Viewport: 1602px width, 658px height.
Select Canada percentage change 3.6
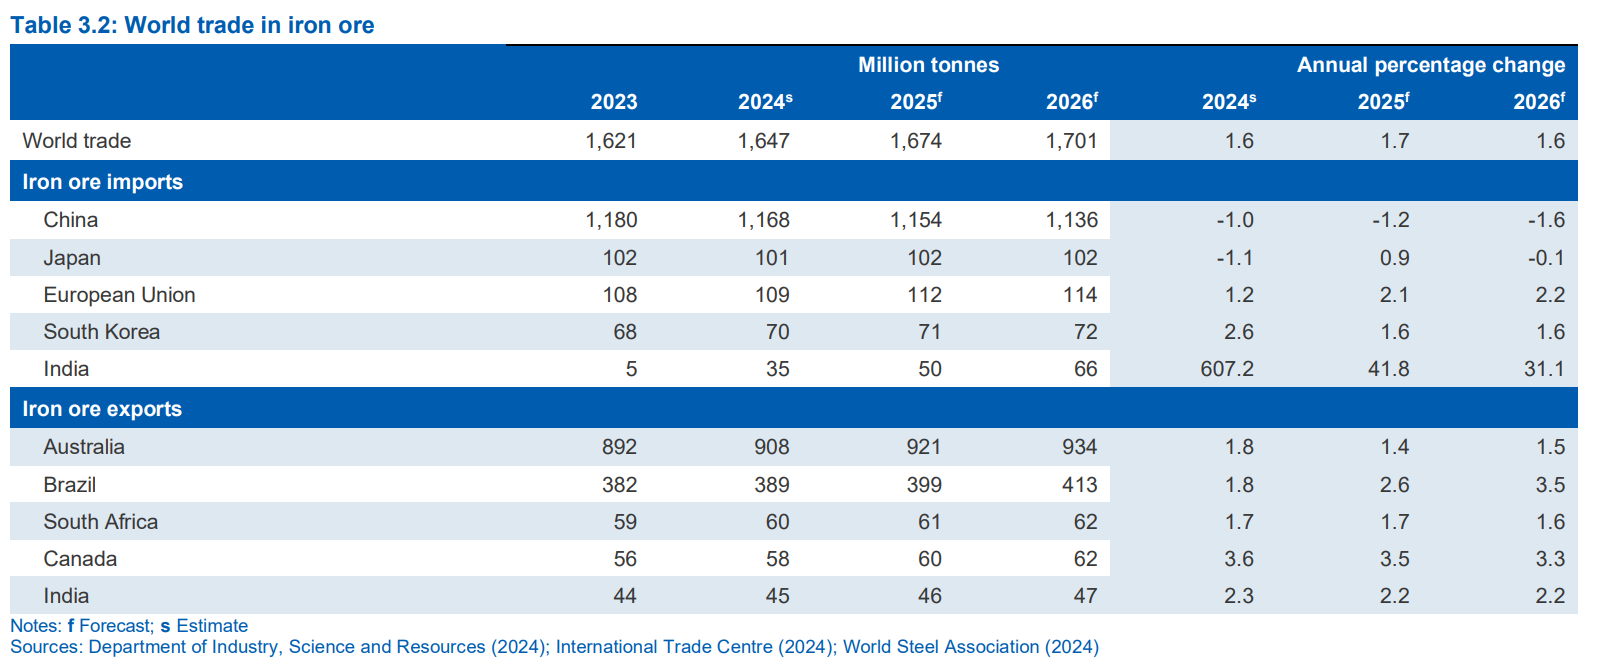pyautogui.click(x=1239, y=559)
